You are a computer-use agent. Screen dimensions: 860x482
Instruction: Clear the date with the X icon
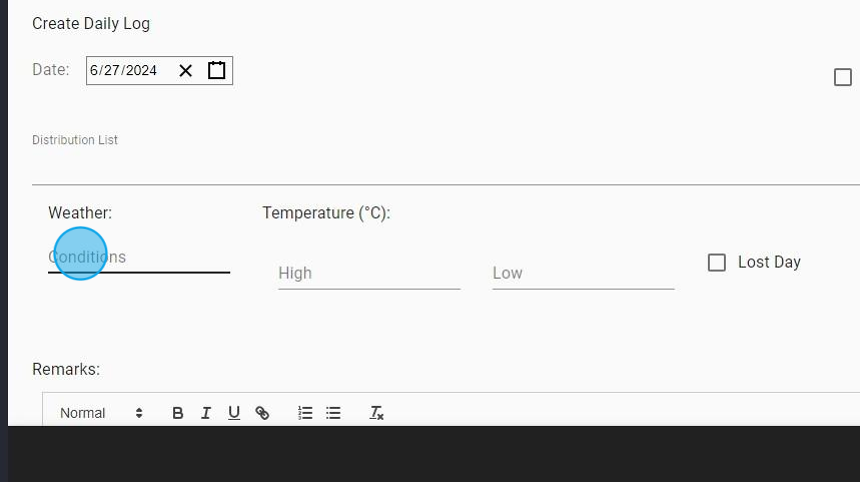(x=186, y=70)
